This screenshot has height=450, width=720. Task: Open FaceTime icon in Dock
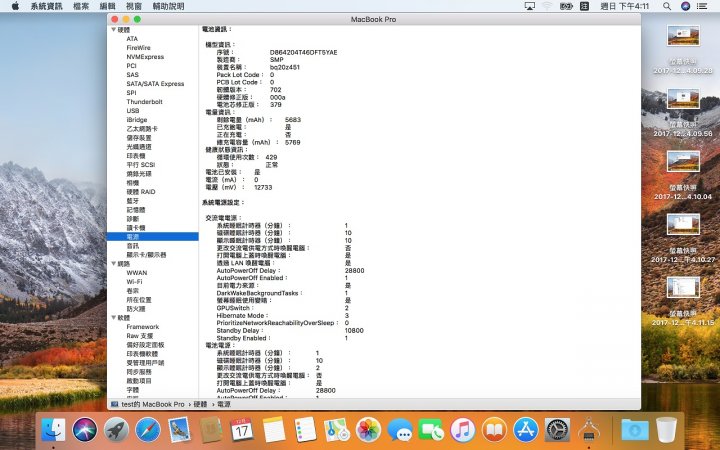[431, 430]
